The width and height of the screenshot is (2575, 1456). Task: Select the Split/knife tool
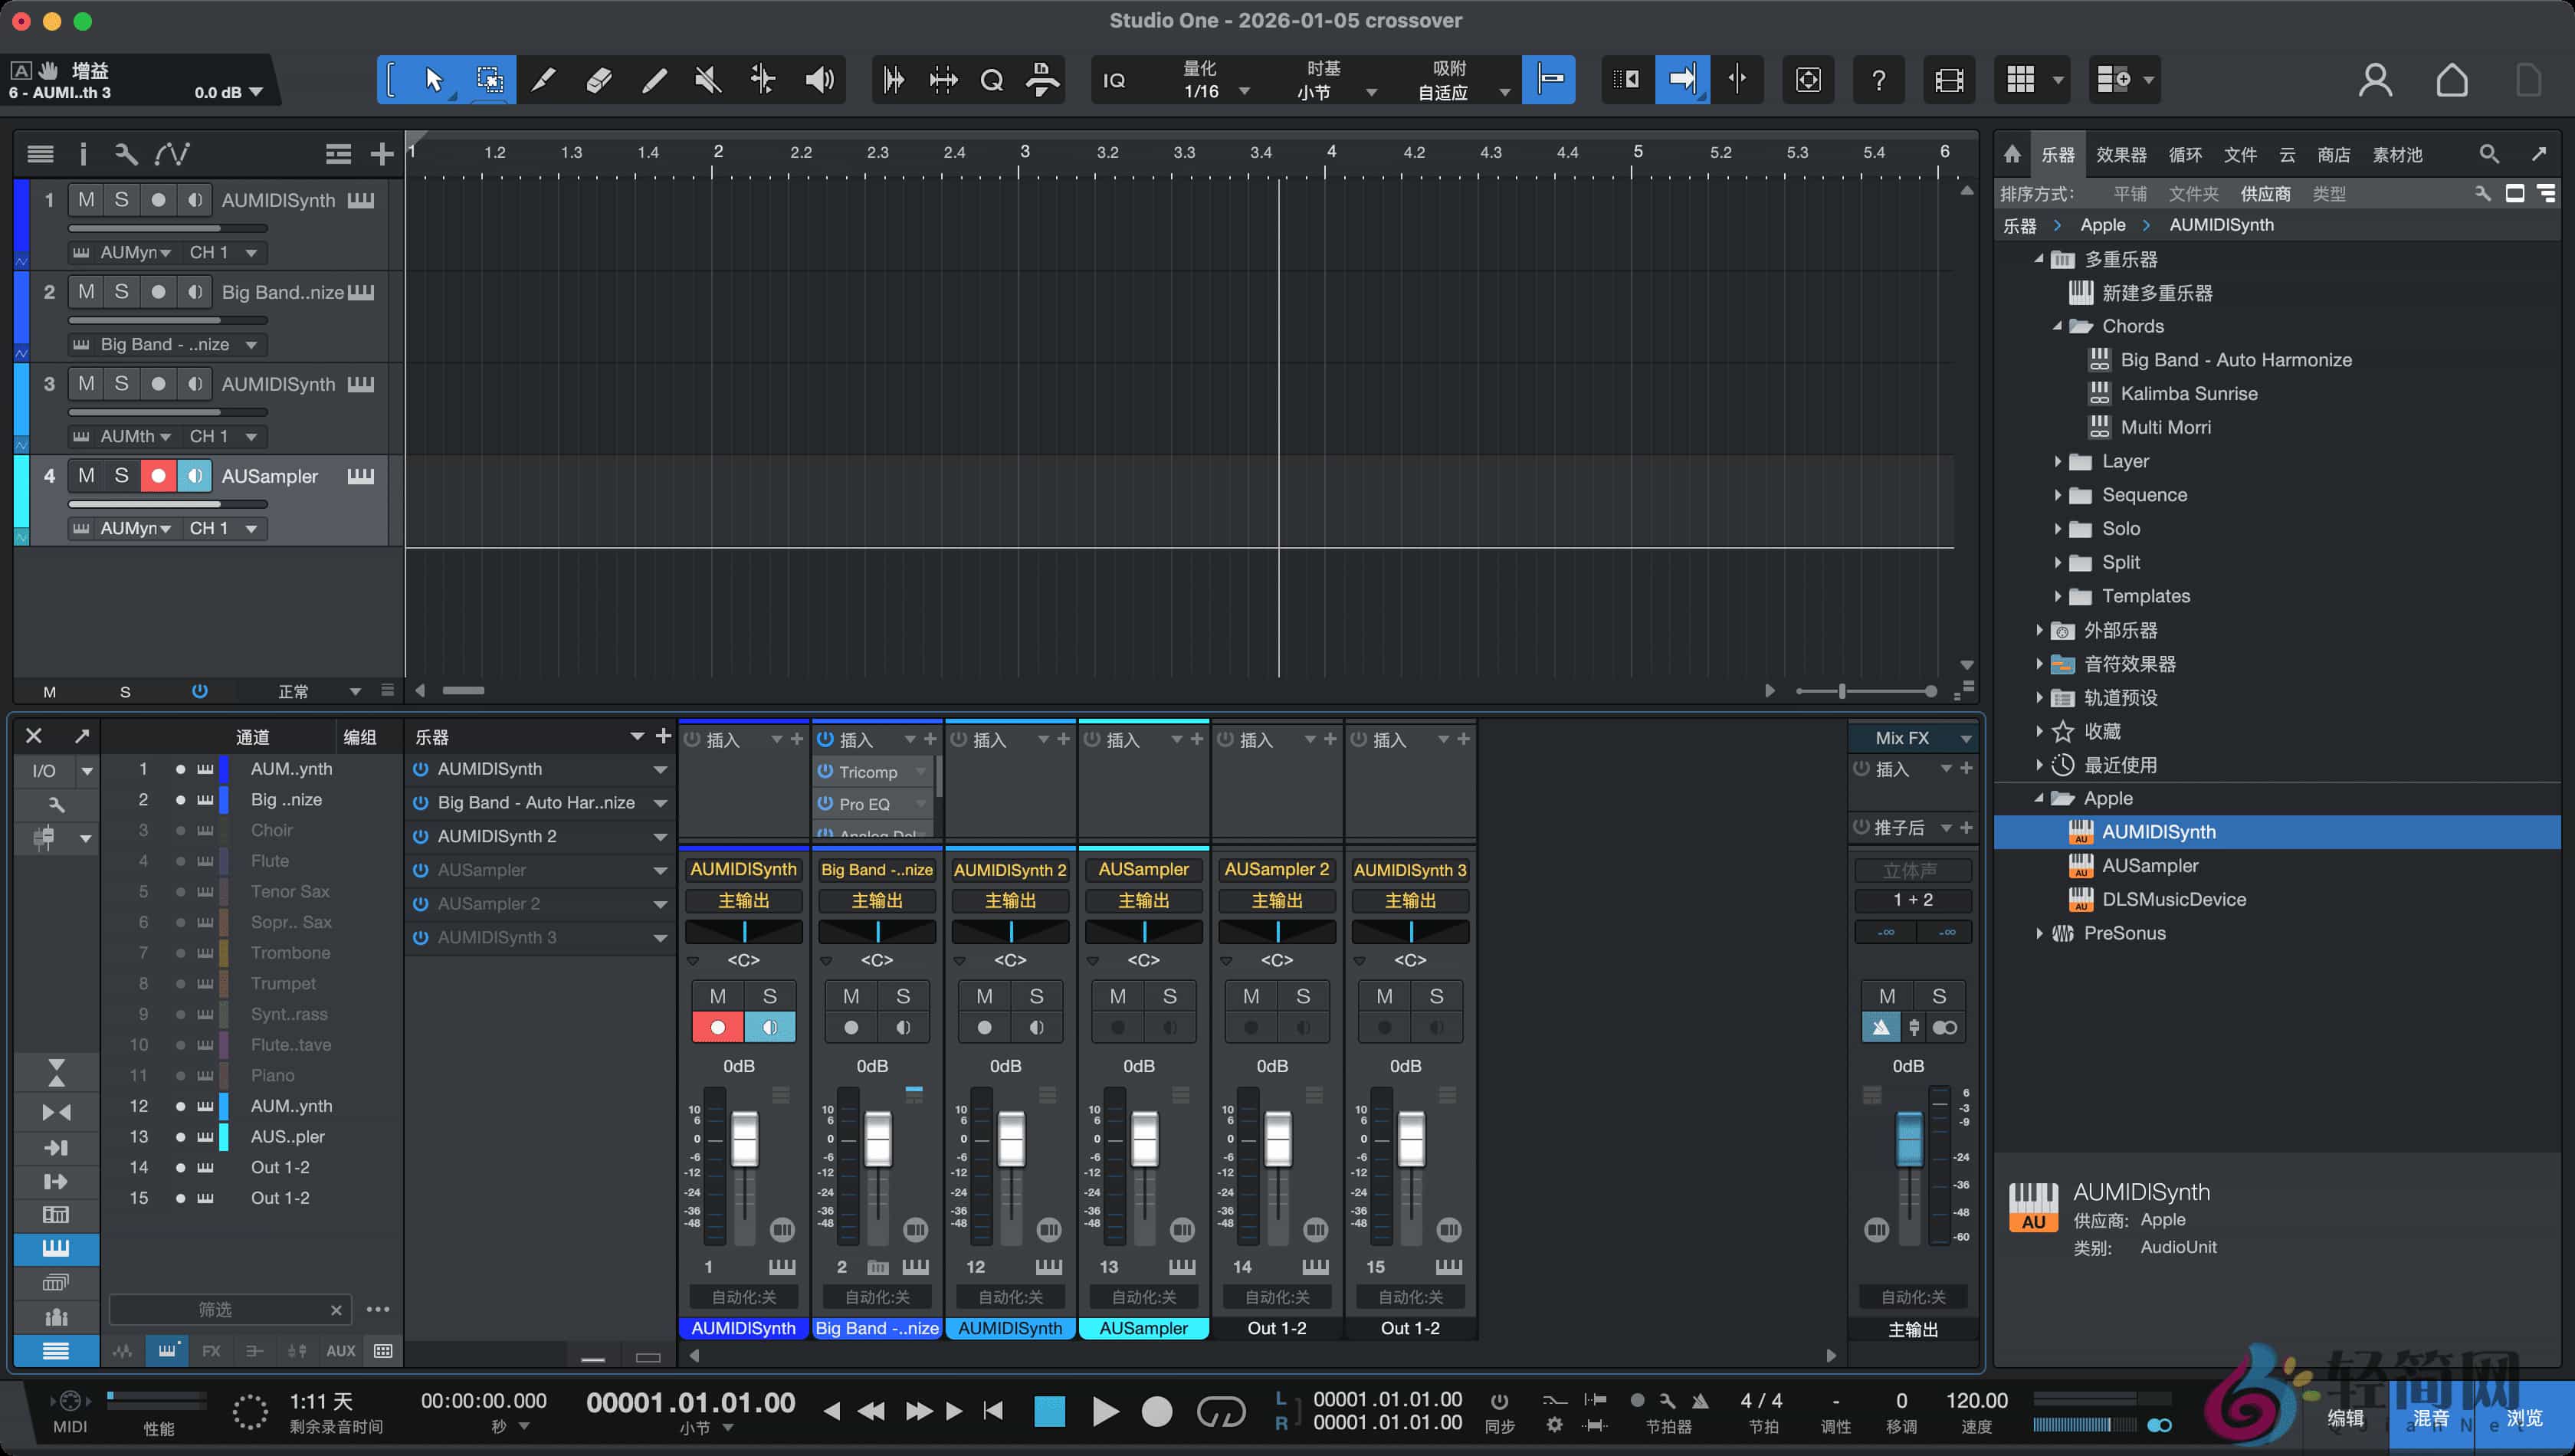pyautogui.click(x=543, y=79)
